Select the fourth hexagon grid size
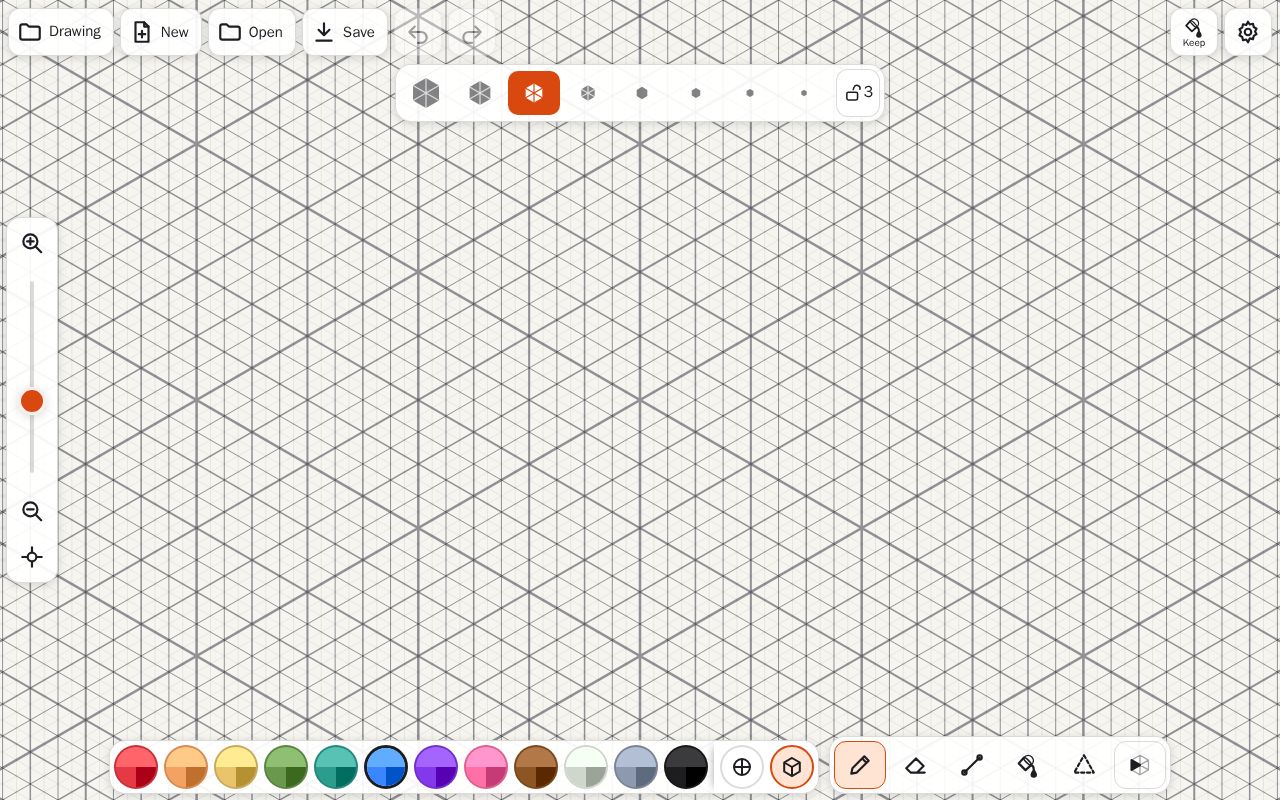 [x=588, y=93]
